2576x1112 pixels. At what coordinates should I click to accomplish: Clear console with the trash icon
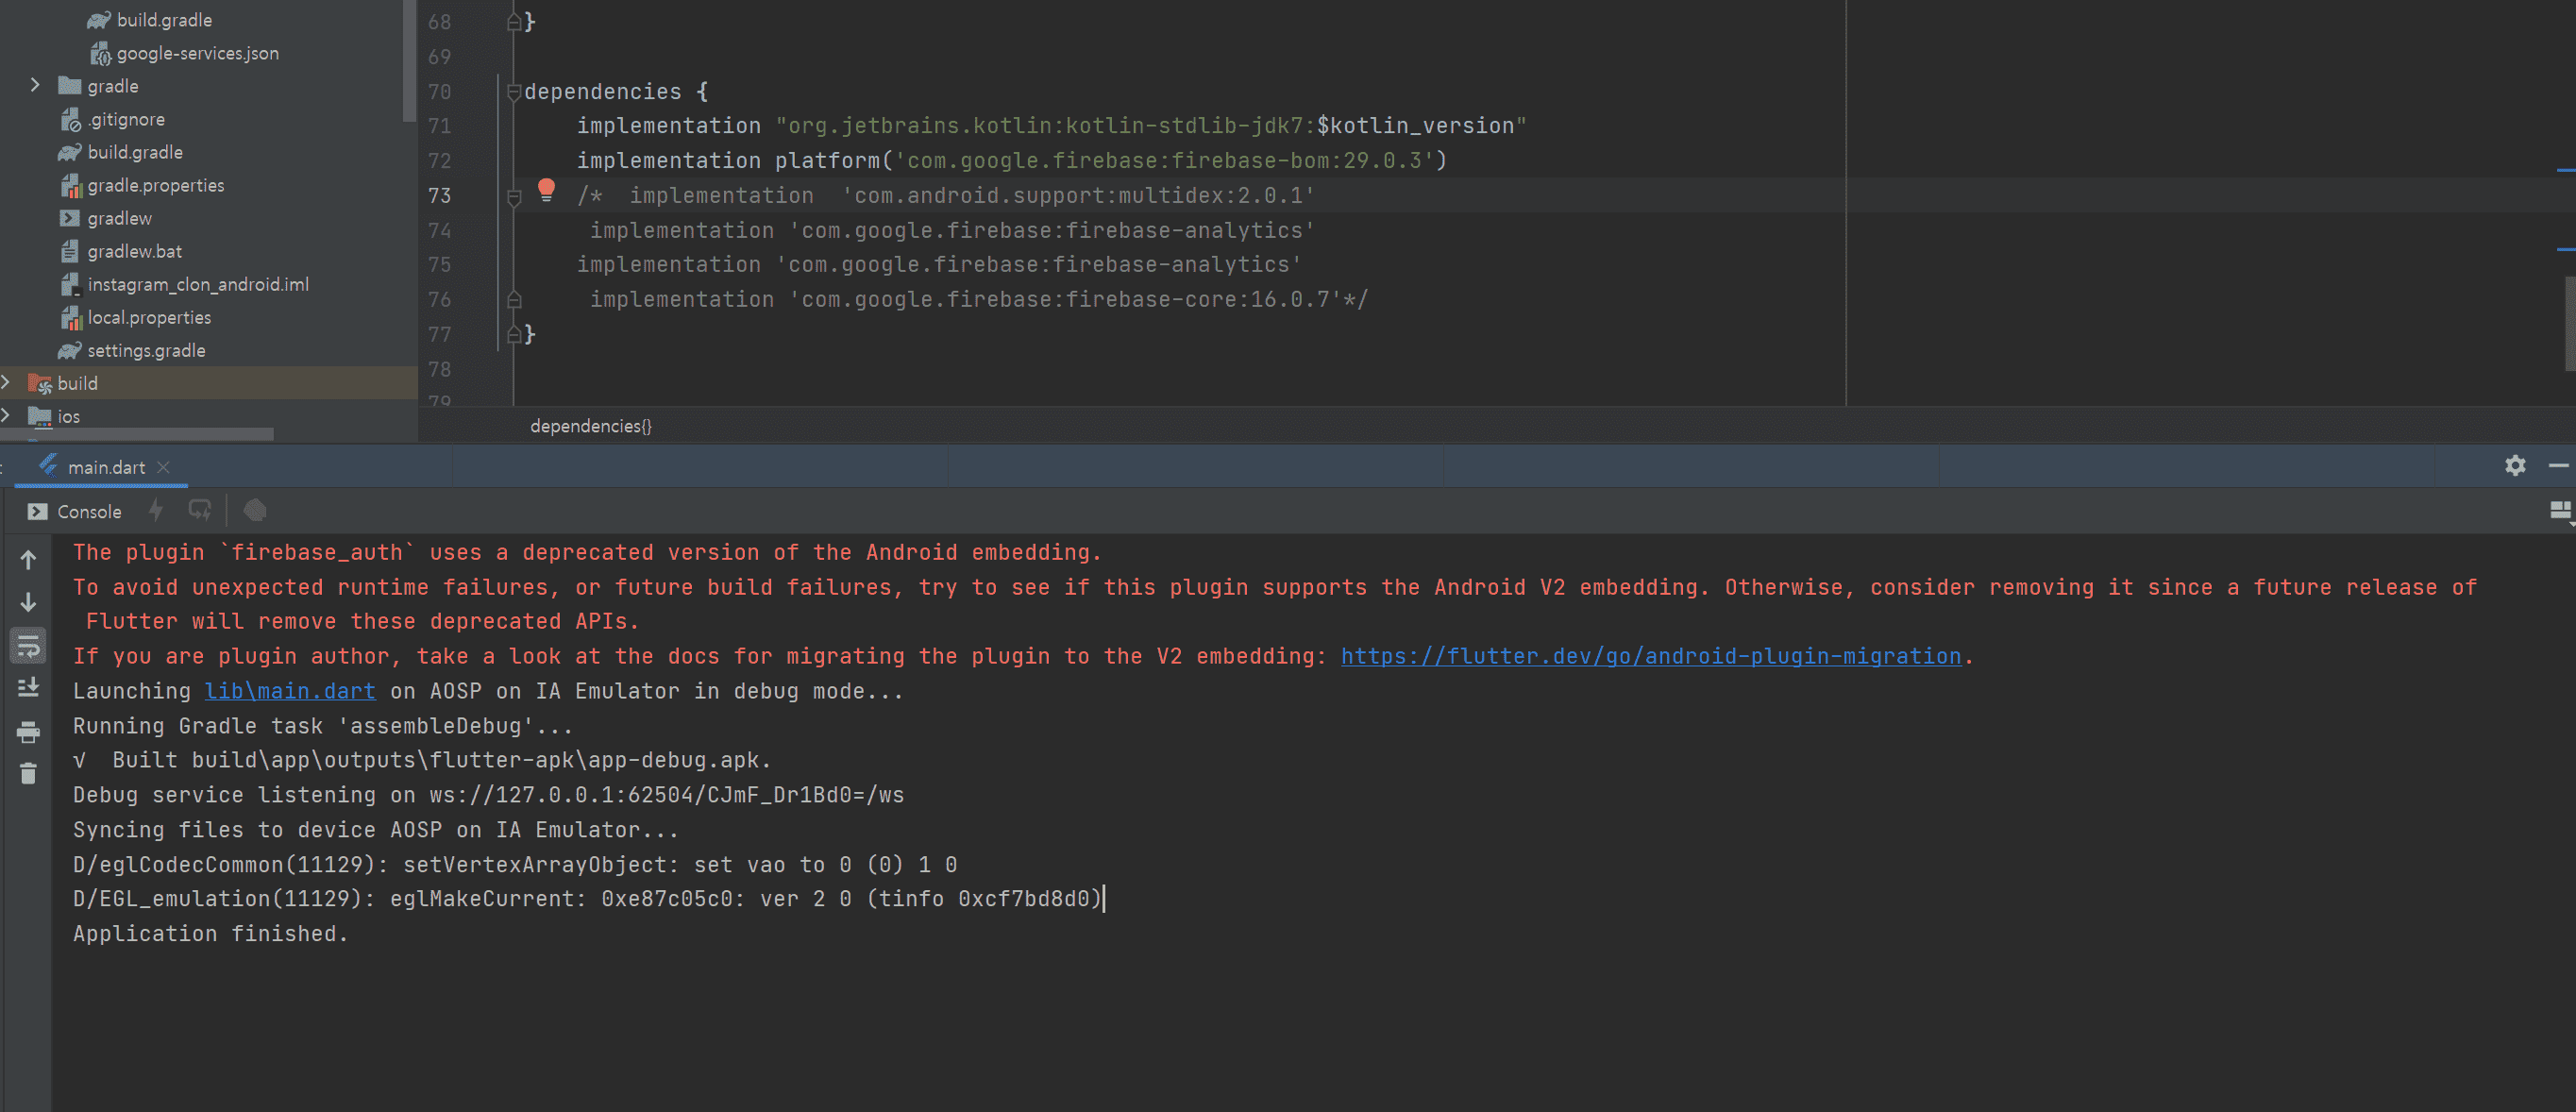coord(28,774)
